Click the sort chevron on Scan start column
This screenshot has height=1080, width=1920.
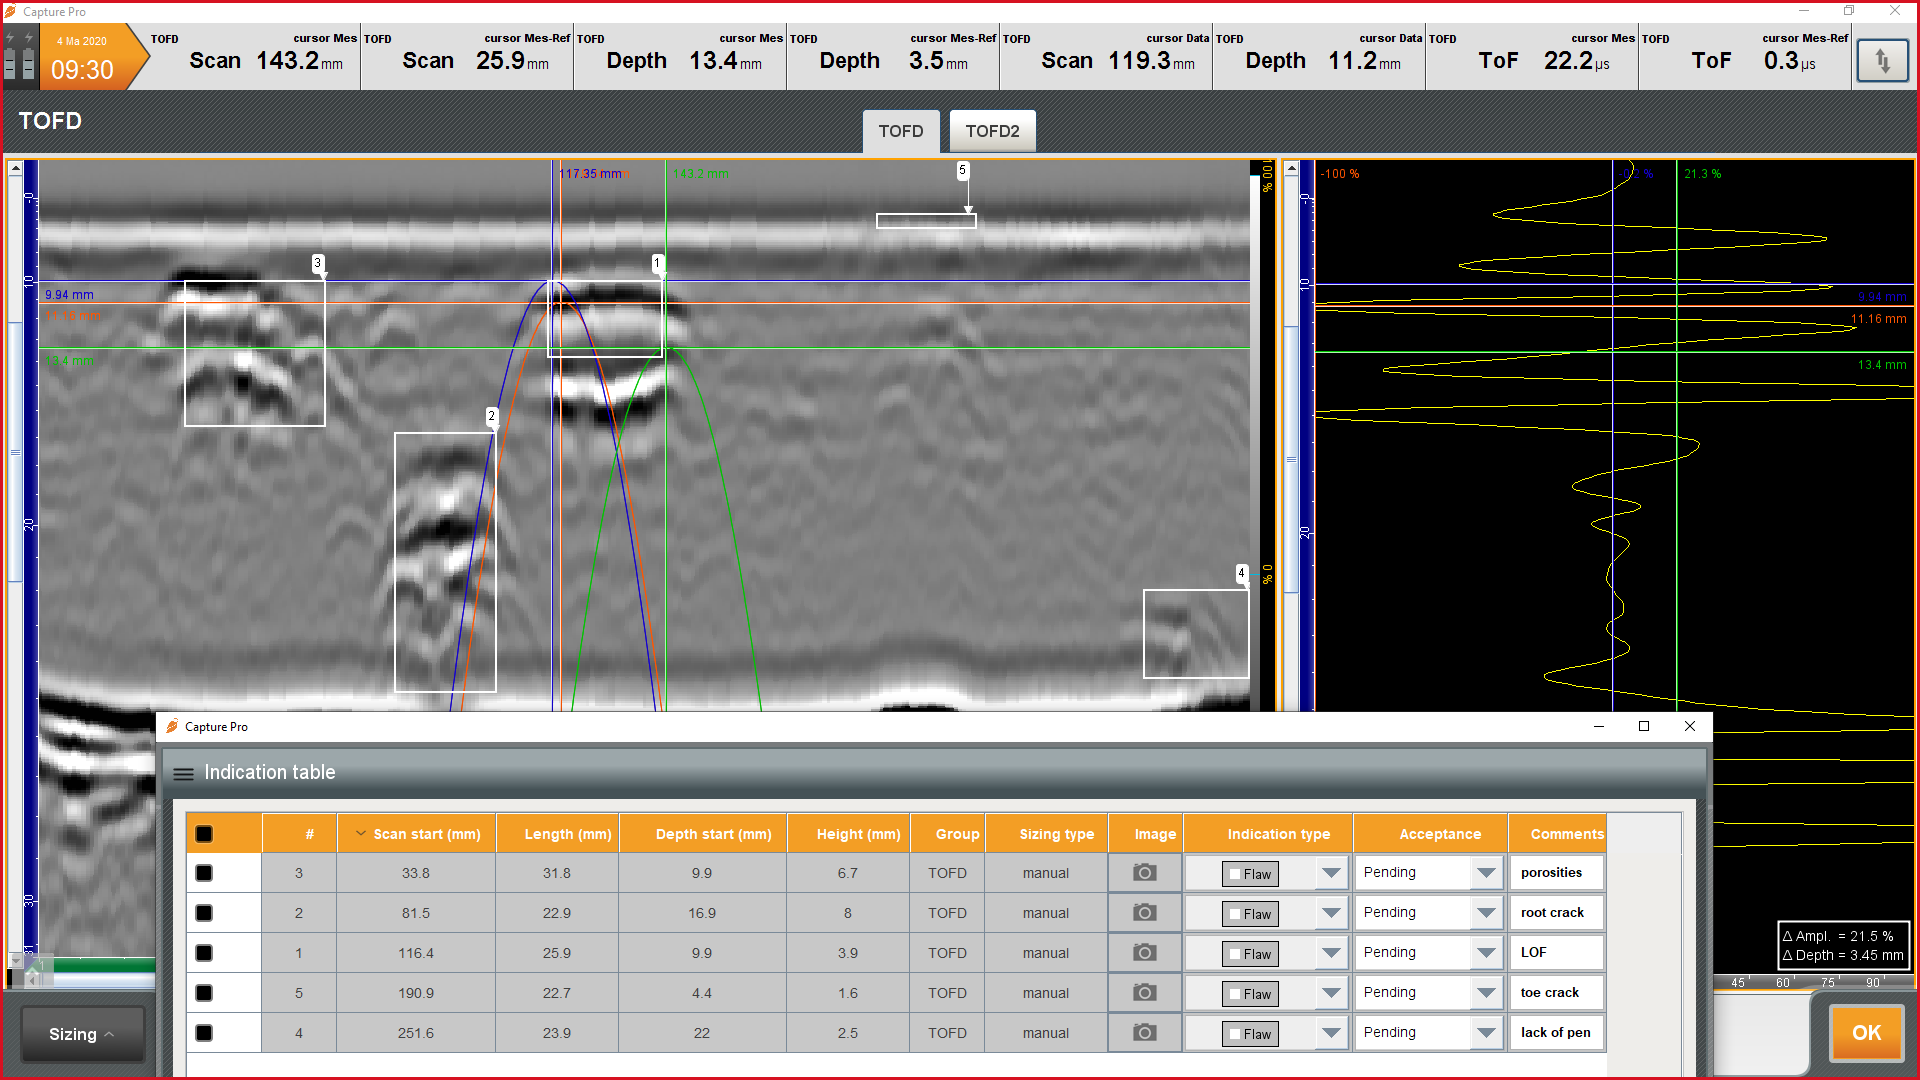360,833
